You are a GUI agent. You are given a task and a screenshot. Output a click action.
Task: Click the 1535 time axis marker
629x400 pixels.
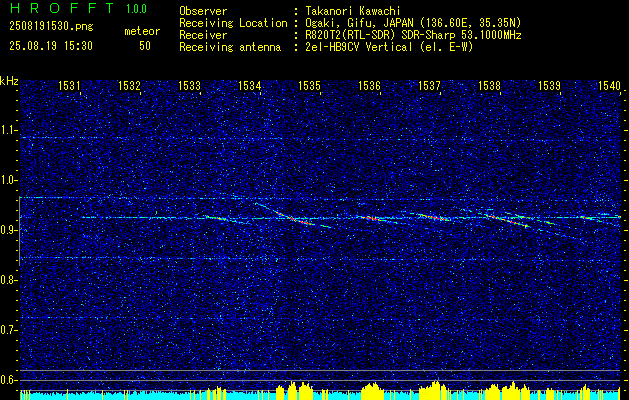(310, 85)
